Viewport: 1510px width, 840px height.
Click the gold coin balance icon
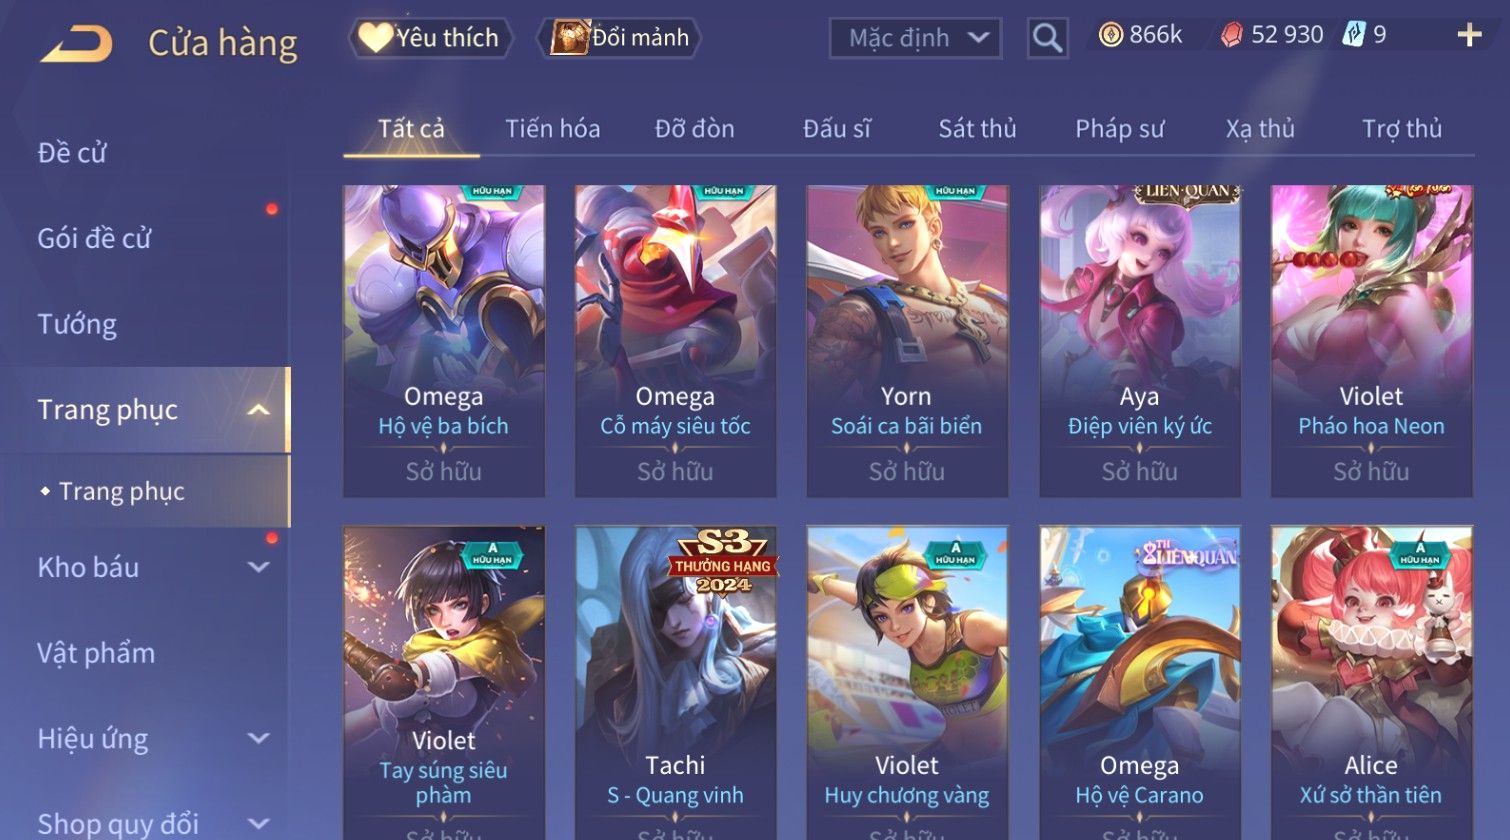click(x=1110, y=35)
